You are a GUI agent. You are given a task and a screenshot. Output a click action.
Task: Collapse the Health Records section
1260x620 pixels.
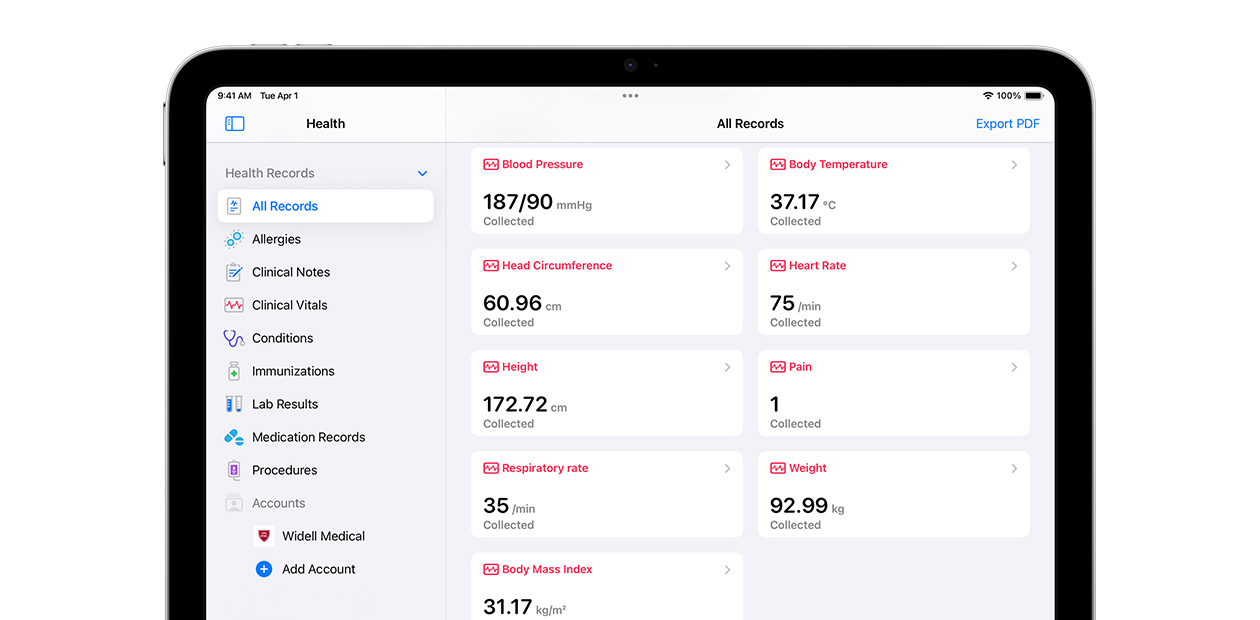pos(422,172)
